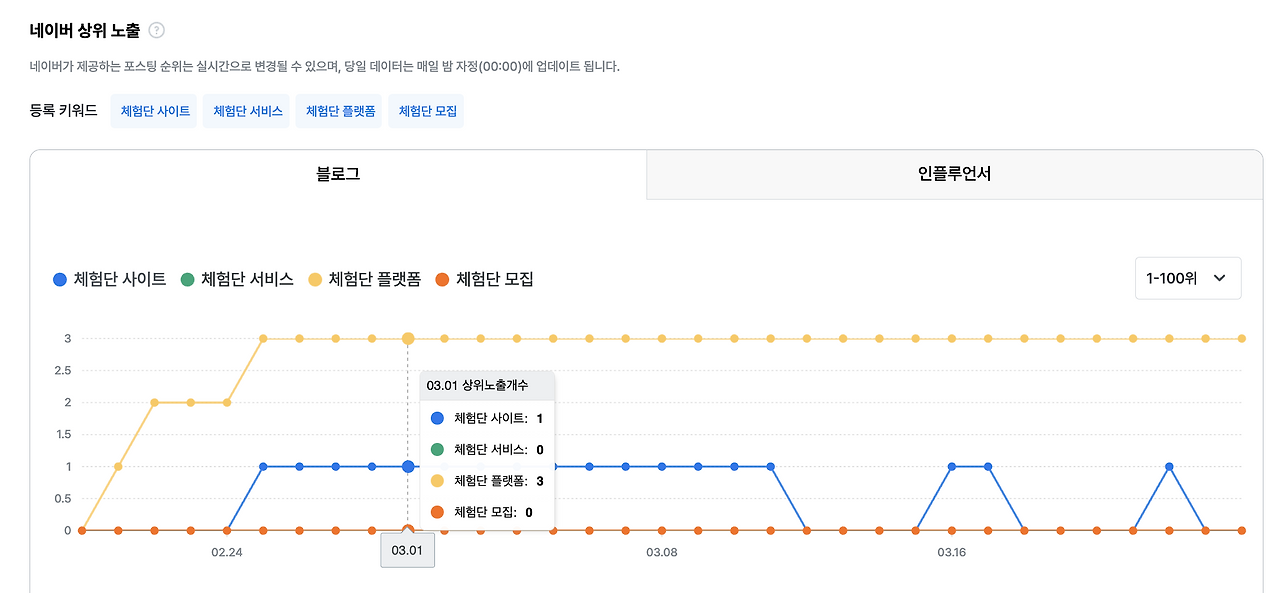Screen dimensions: 1280x593
Task: Click the yellow data point above the 03.01 marker
Action: pyautogui.click(x=407, y=338)
